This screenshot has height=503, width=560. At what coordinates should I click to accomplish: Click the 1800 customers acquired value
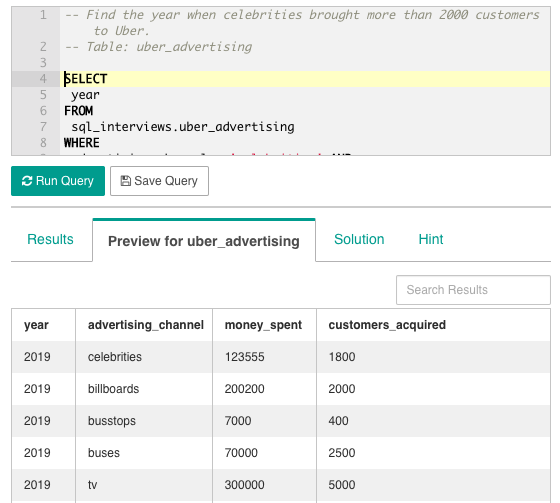(x=342, y=357)
